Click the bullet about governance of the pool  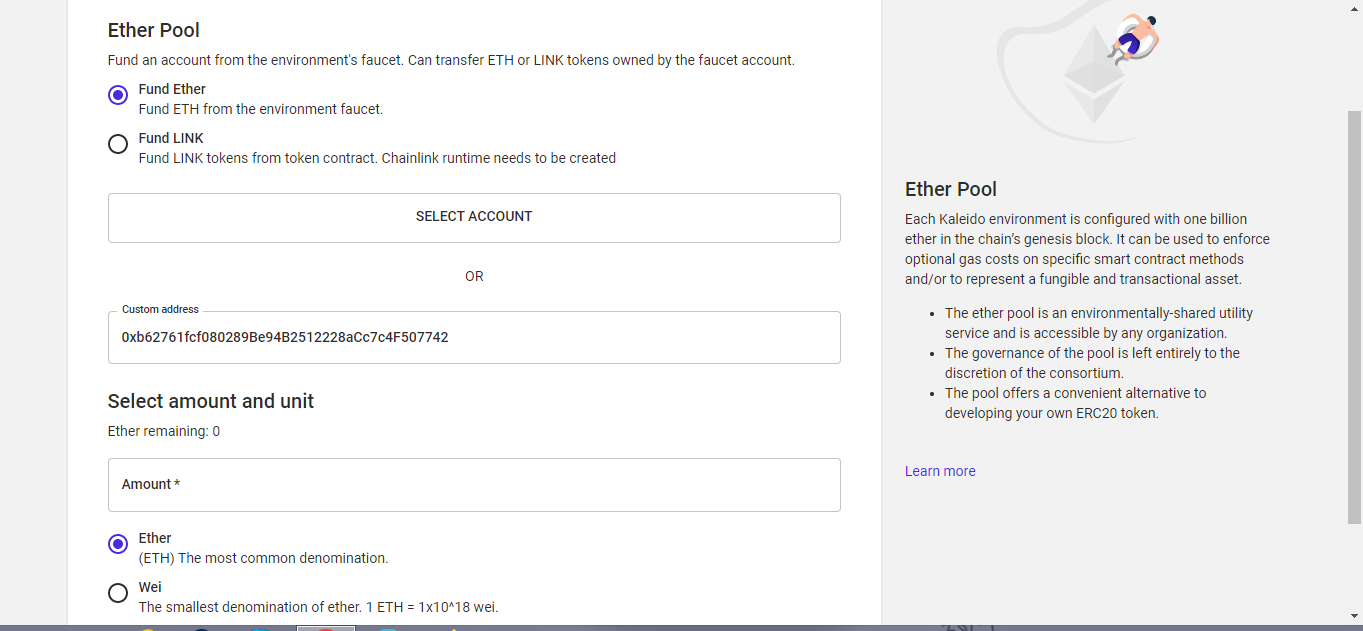(1092, 363)
